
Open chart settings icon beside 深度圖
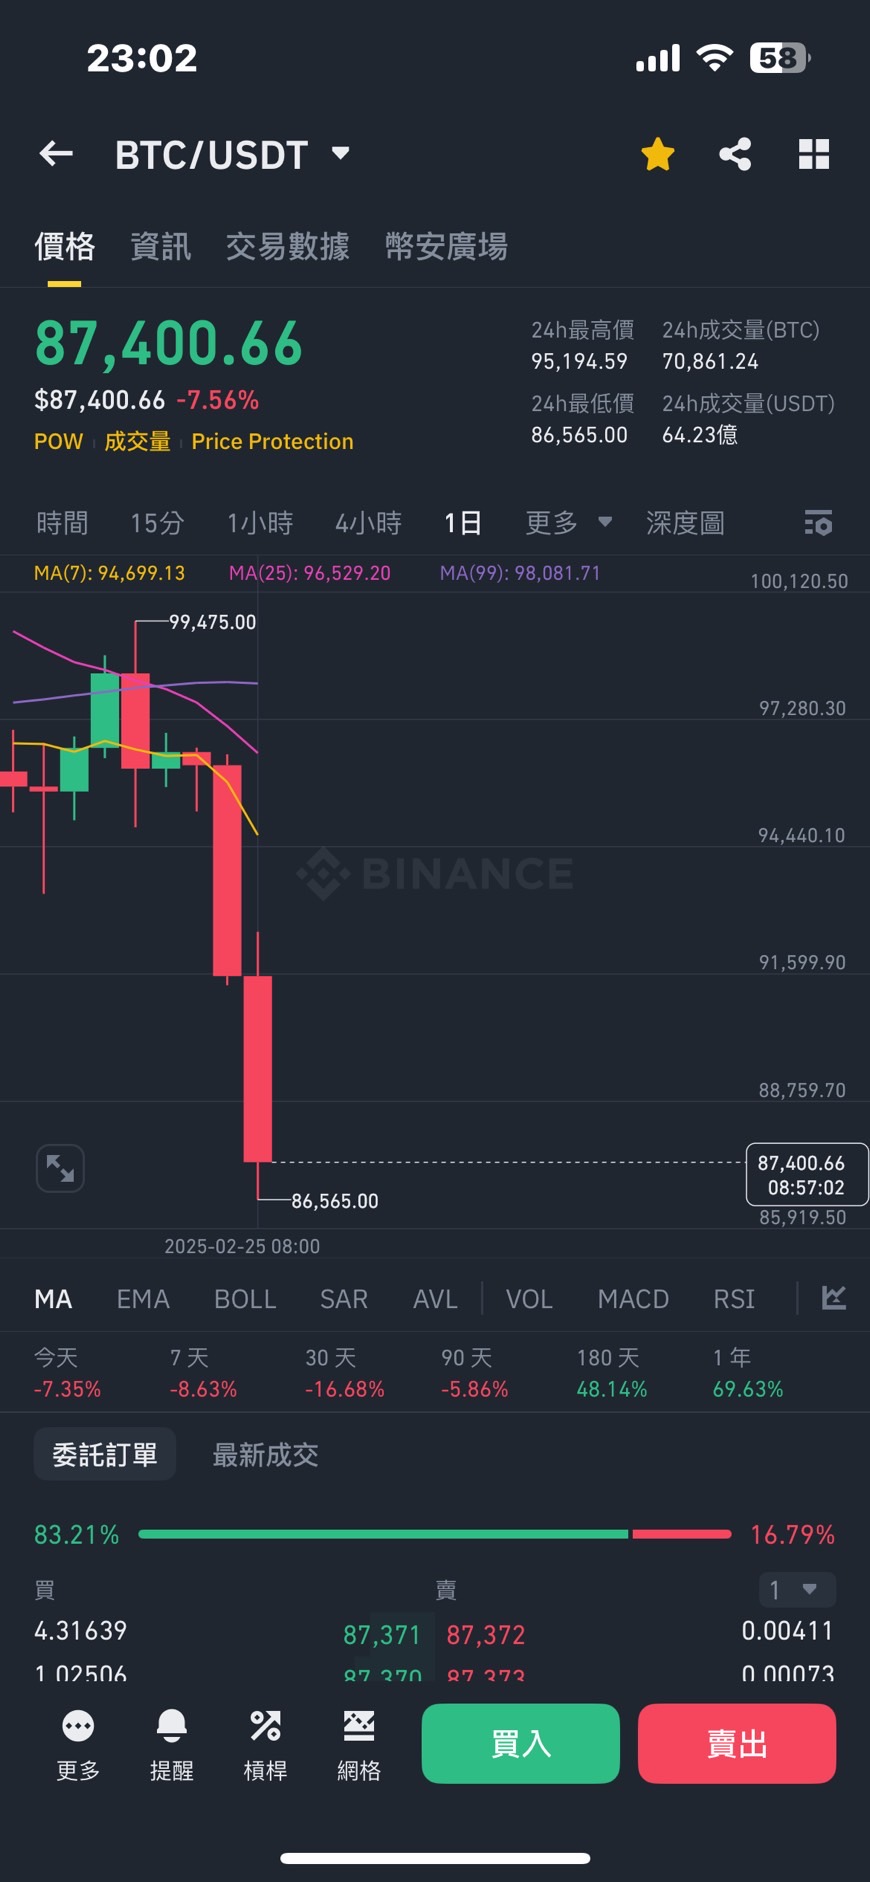click(818, 523)
